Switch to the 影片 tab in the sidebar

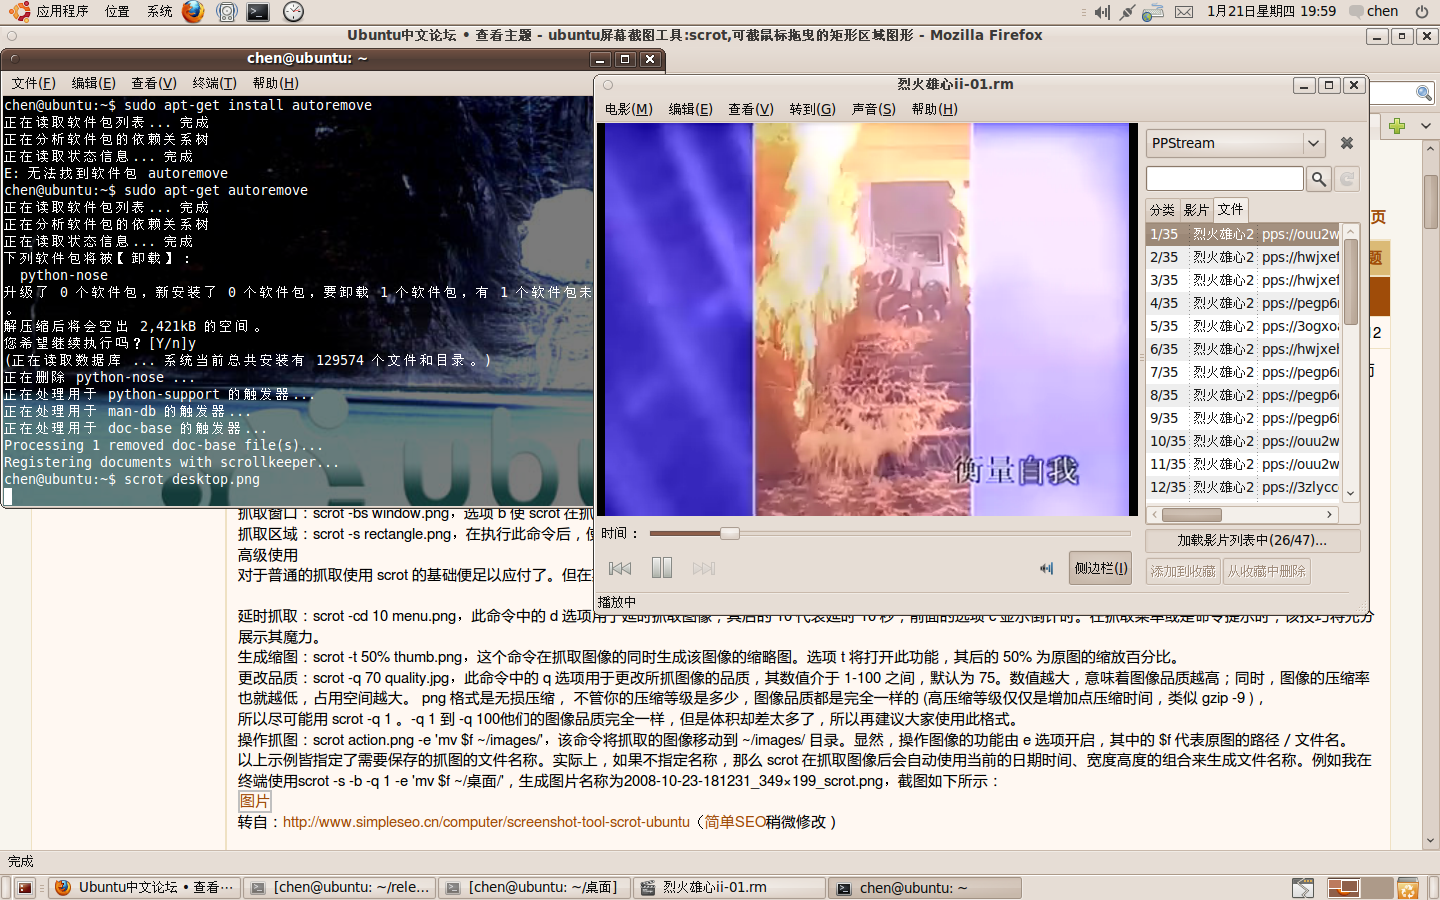pyautogui.click(x=1196, y=210)
